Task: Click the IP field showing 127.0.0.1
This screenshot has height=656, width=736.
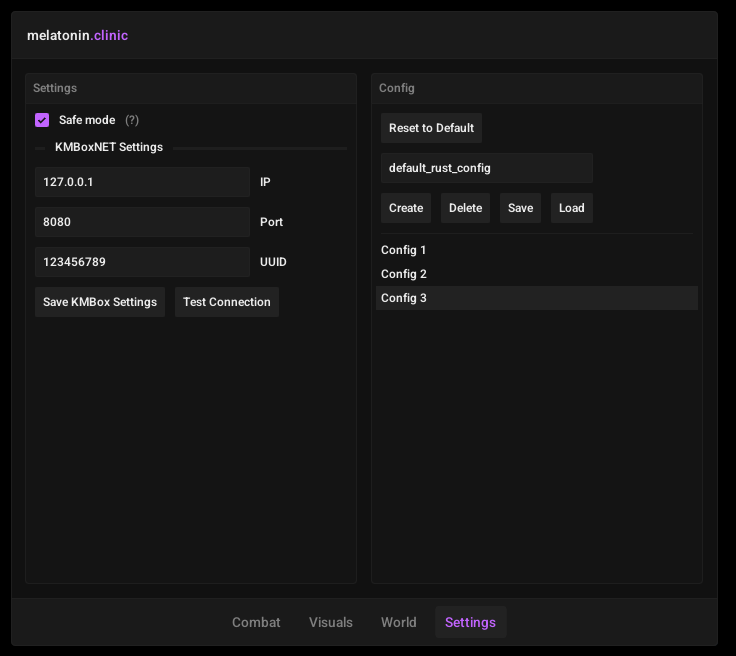Action: pos(142,182)
